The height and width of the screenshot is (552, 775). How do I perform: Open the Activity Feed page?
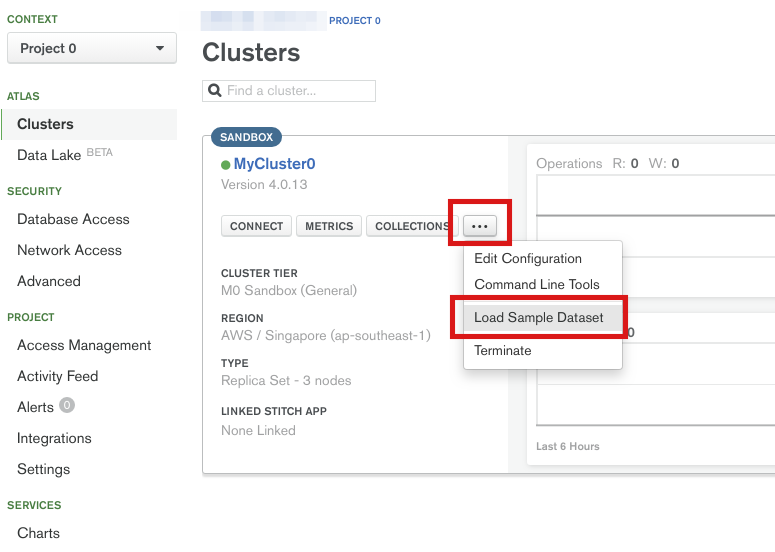(x=57, y=376)
